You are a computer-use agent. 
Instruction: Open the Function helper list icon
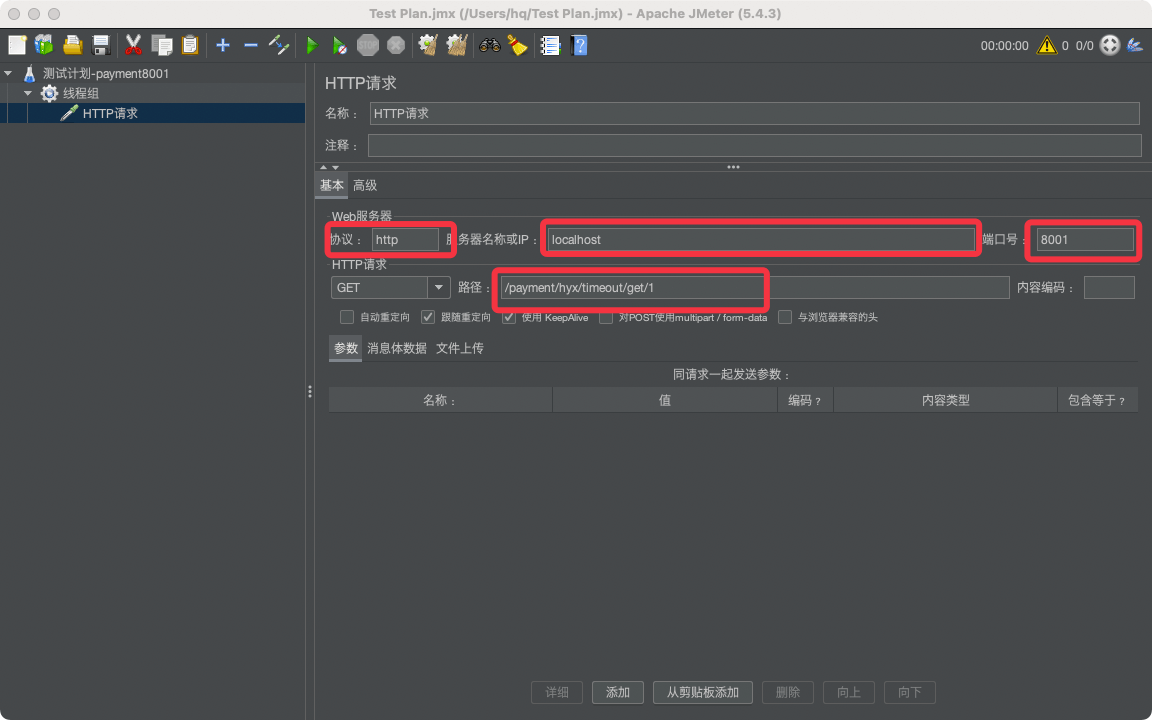550,46
